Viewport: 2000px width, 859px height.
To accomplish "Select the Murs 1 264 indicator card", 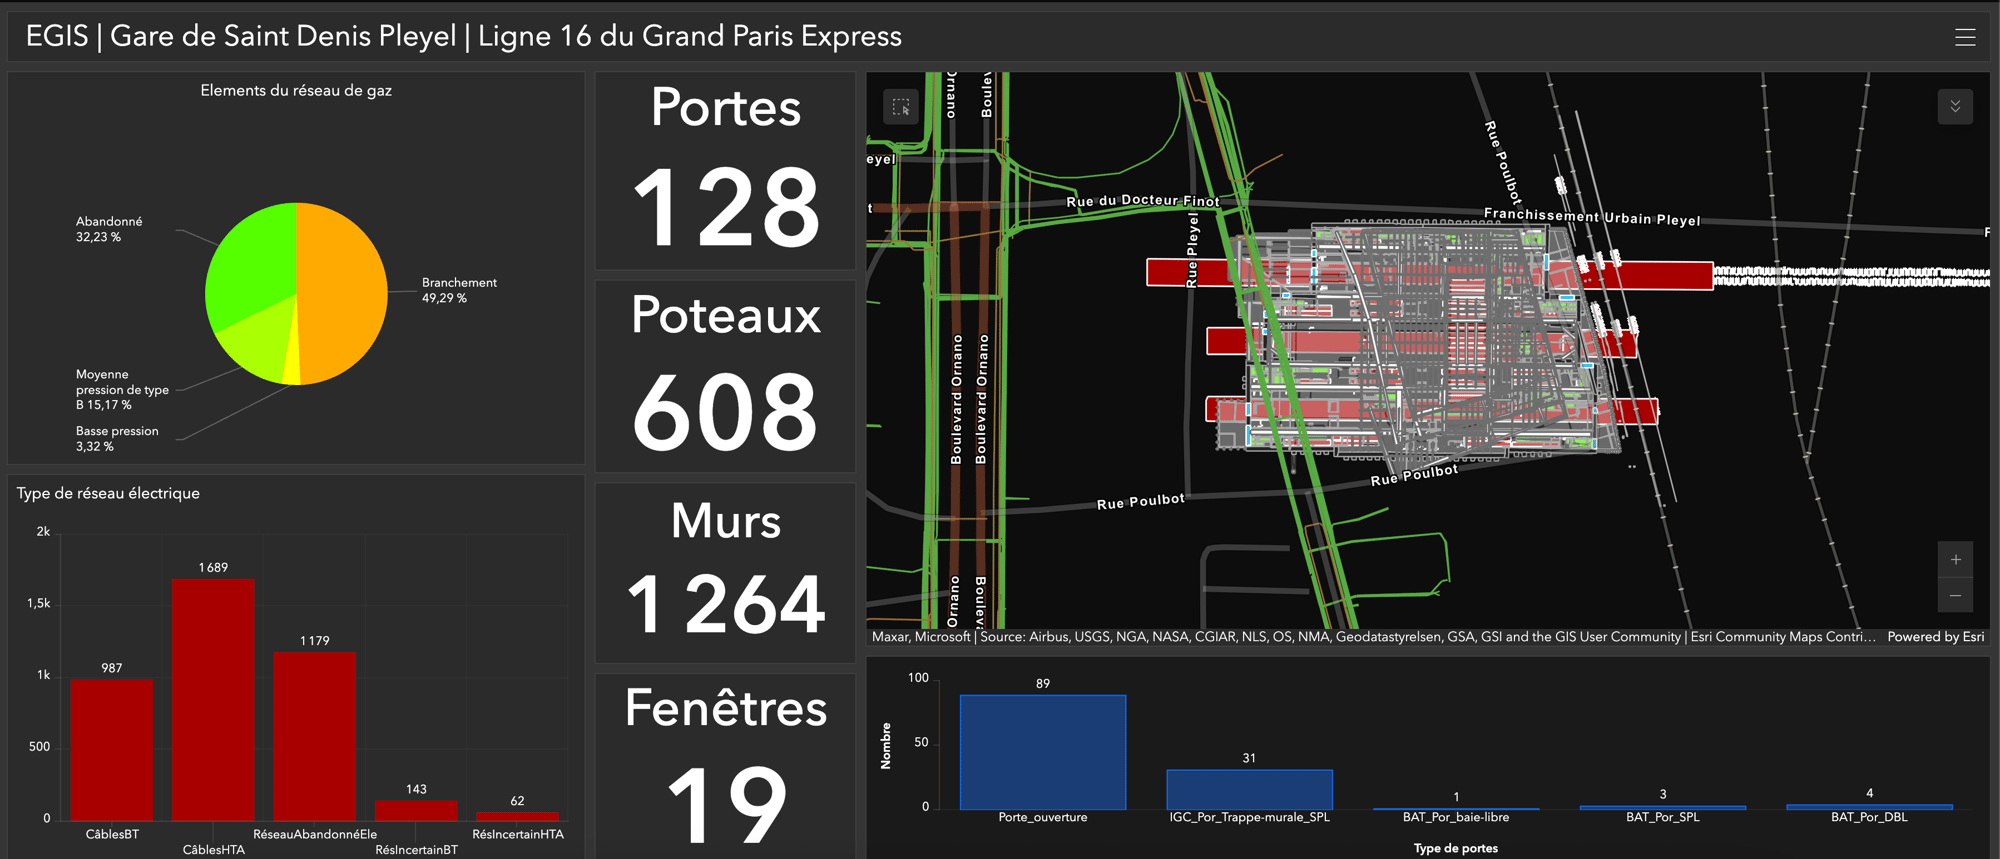I will click(725, 573).
